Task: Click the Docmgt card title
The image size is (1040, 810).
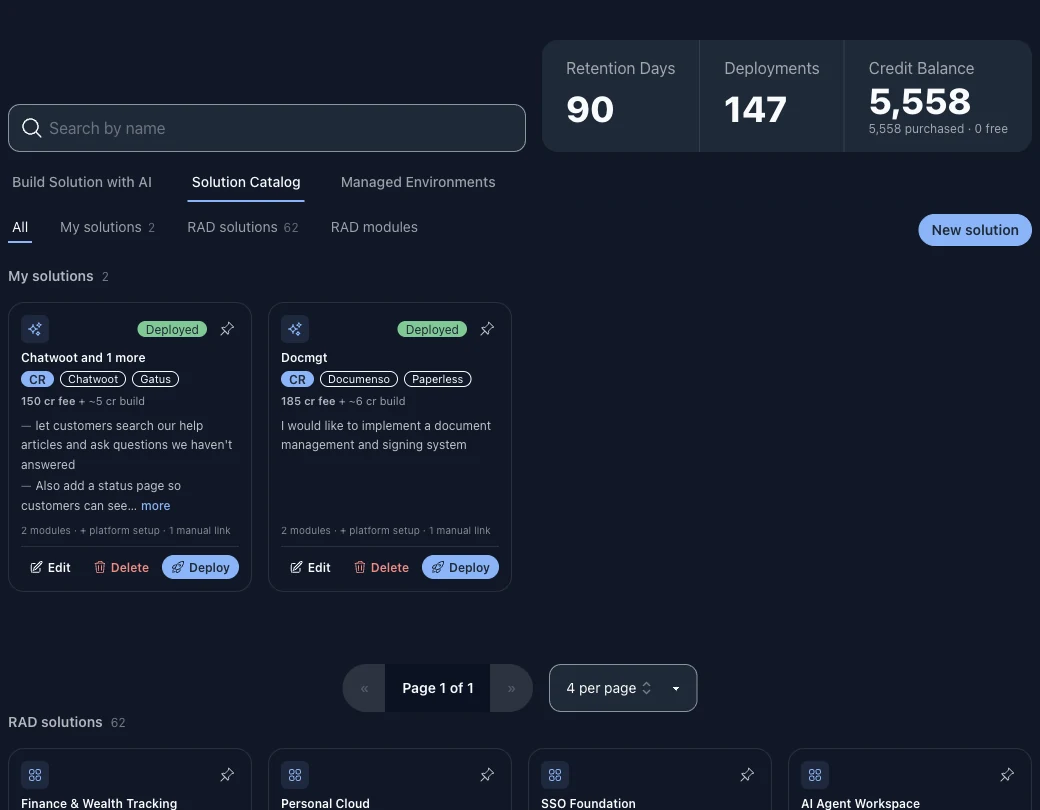Action: point(304,358)
